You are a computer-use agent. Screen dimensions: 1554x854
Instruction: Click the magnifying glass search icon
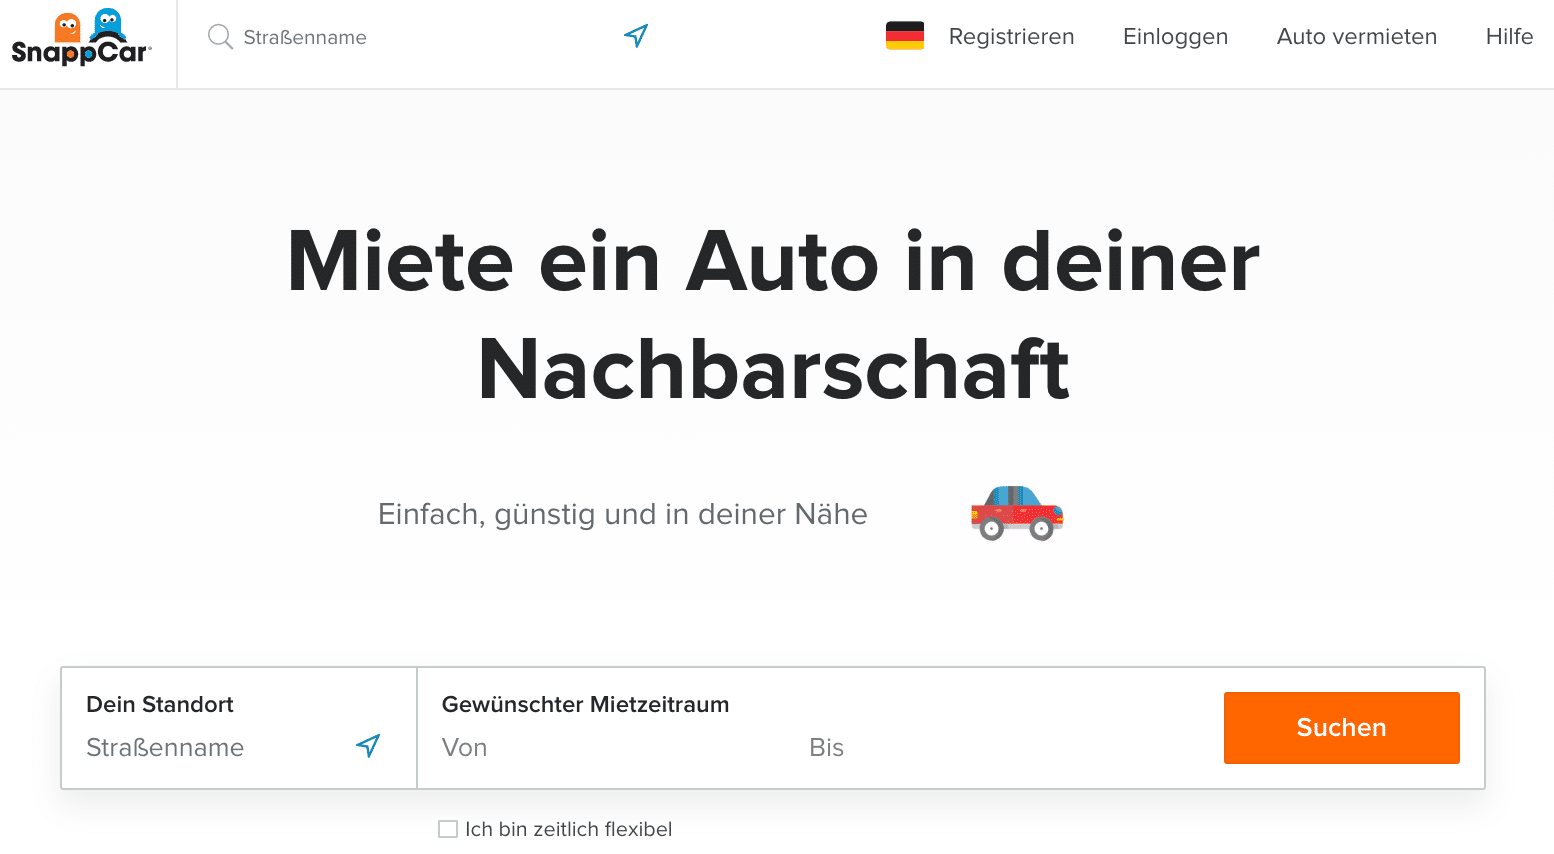[219, 37]
